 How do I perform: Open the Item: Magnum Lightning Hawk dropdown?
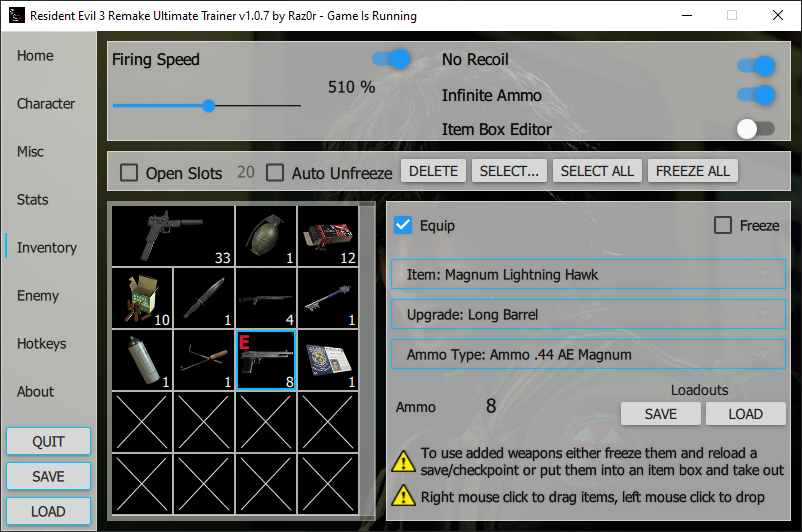click(587, 275)
